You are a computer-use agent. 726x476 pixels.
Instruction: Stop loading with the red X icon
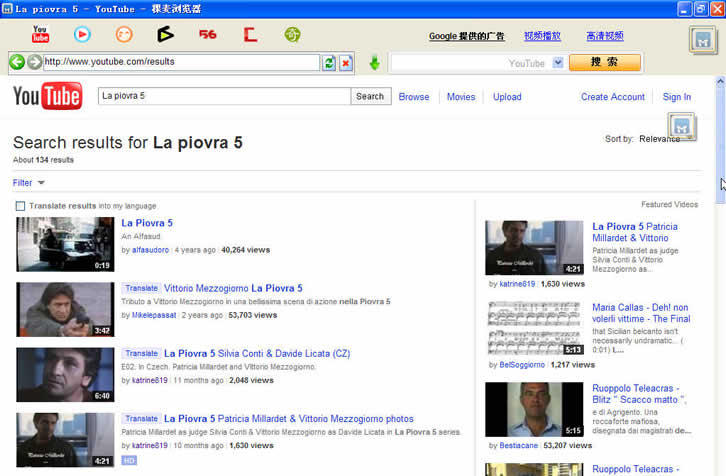point(346,63)
